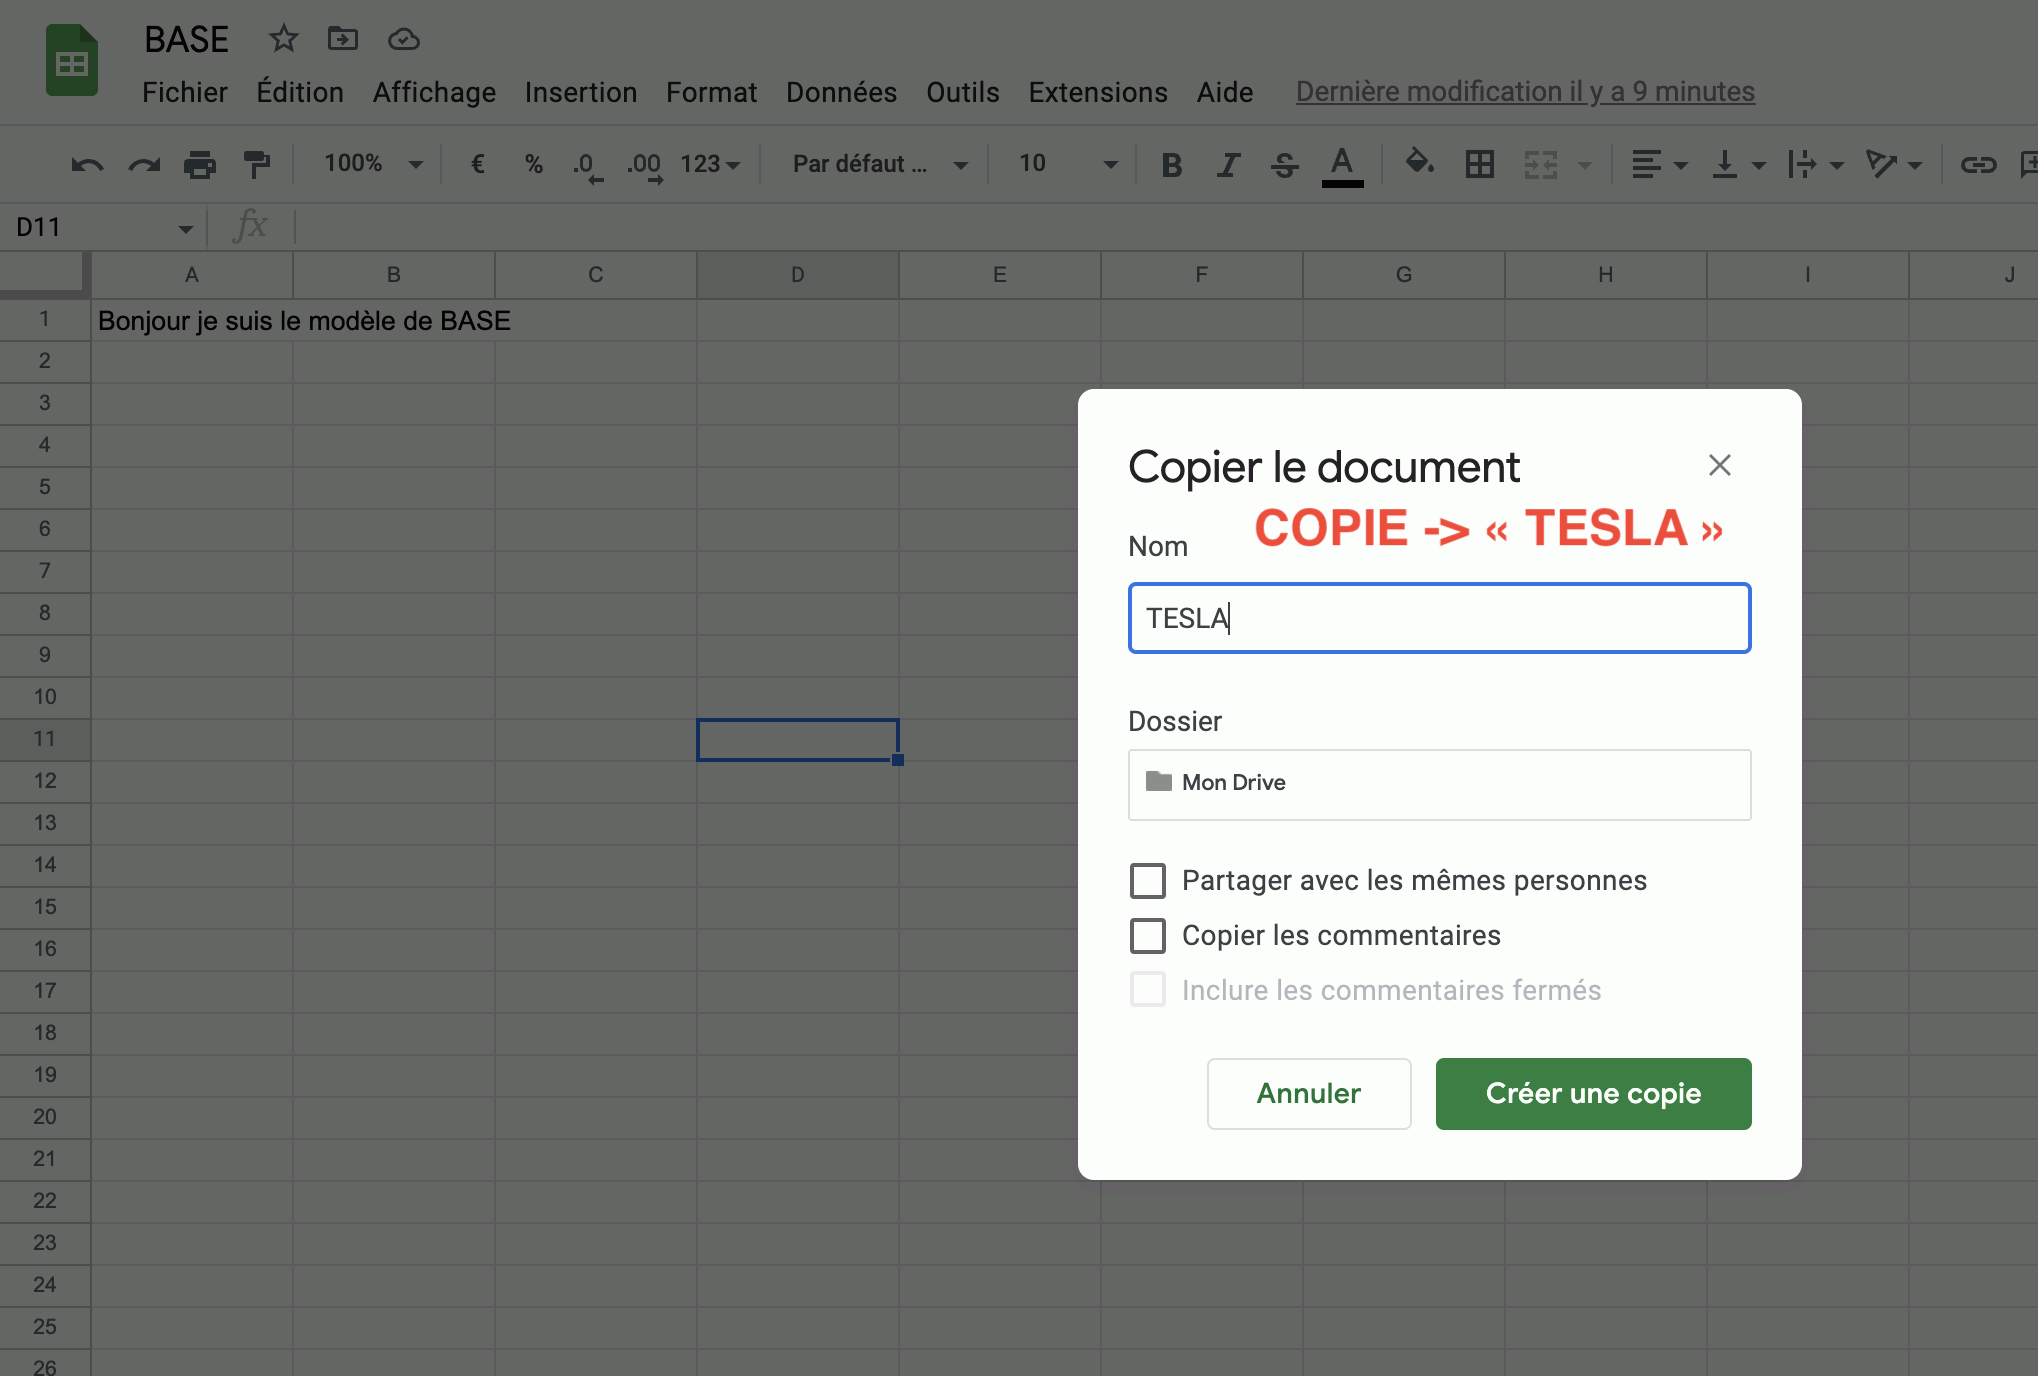This screenshot has width=2038, height=1376.
Task: Click the text color A swatch
Action: [1342, 164]
